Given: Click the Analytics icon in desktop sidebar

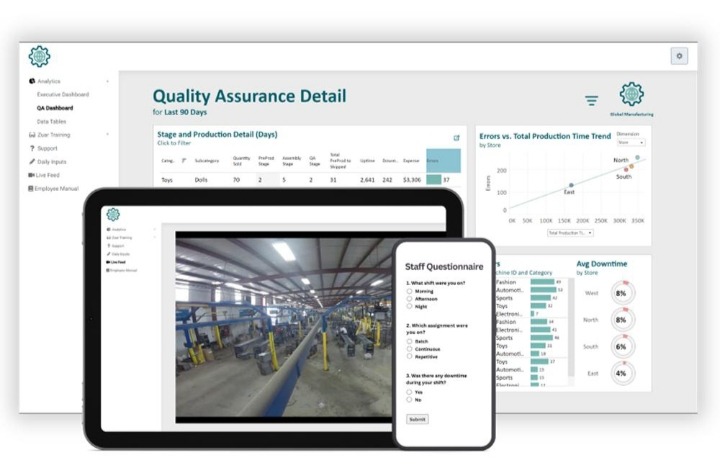Looking at the screenshot, I should click(x=32, y=81).
